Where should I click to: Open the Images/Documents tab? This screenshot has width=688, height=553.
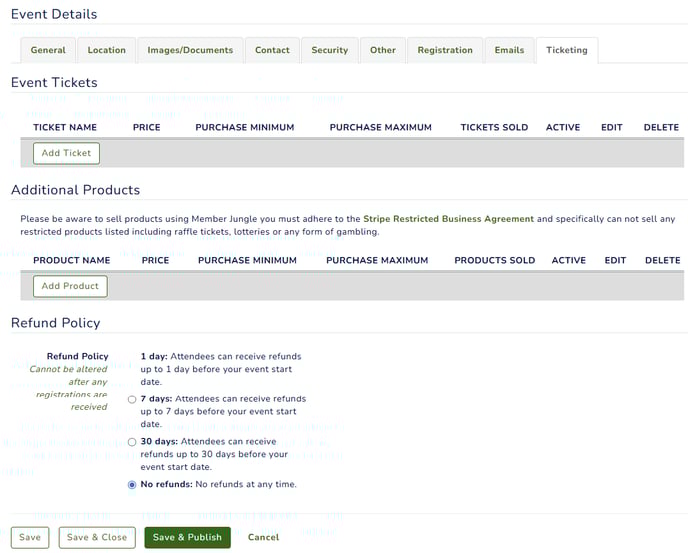pyautogui.click(x=190, y=50)
